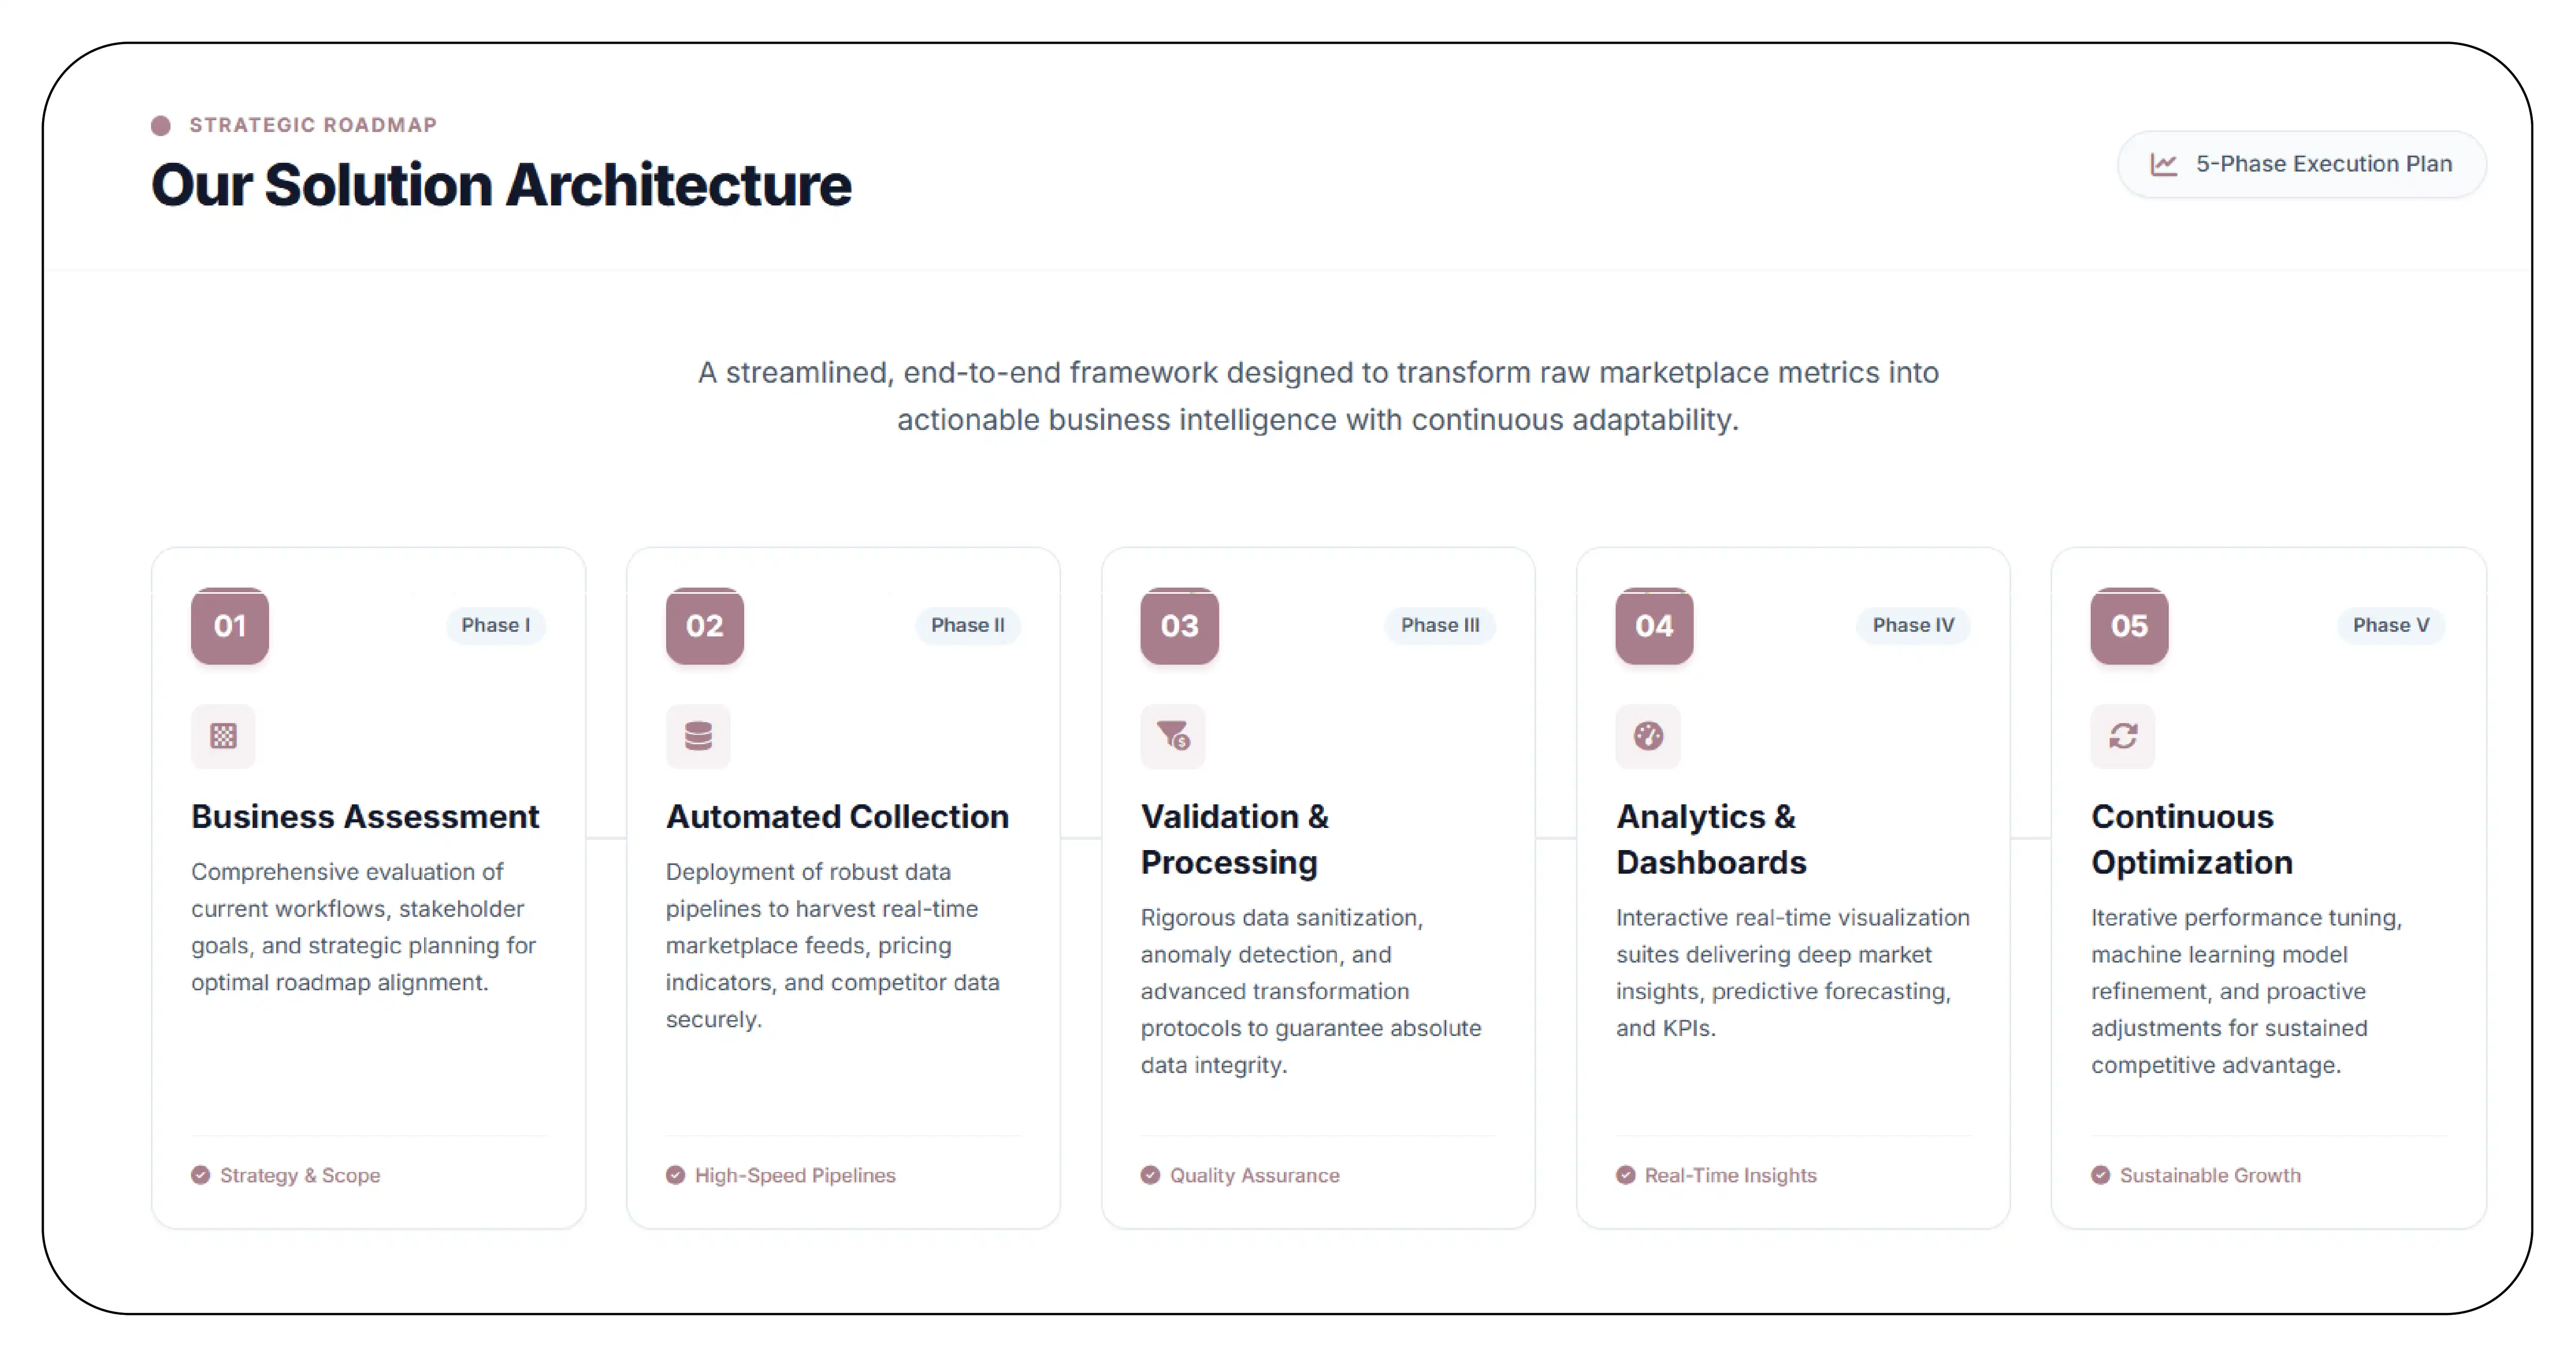2576x1357 pixels.
Task: Click the Automated Collection card title
Action: point(837,817)
